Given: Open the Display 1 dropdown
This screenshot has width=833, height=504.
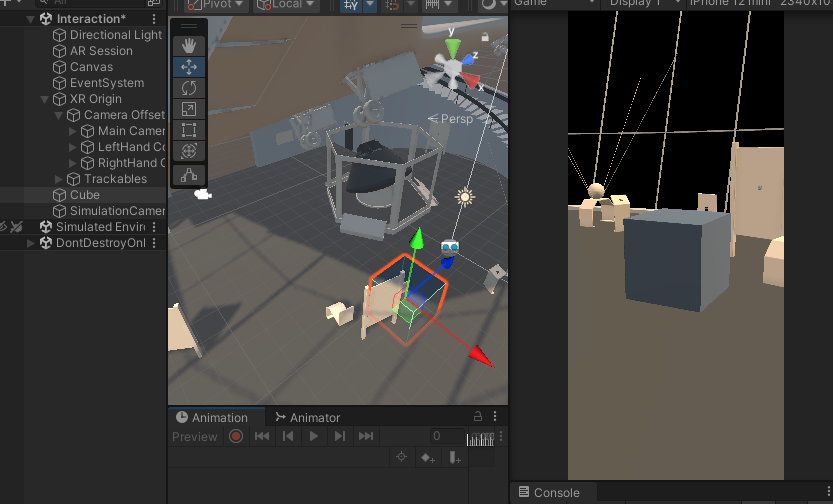Looking at the screenshot, I should 643,3.
